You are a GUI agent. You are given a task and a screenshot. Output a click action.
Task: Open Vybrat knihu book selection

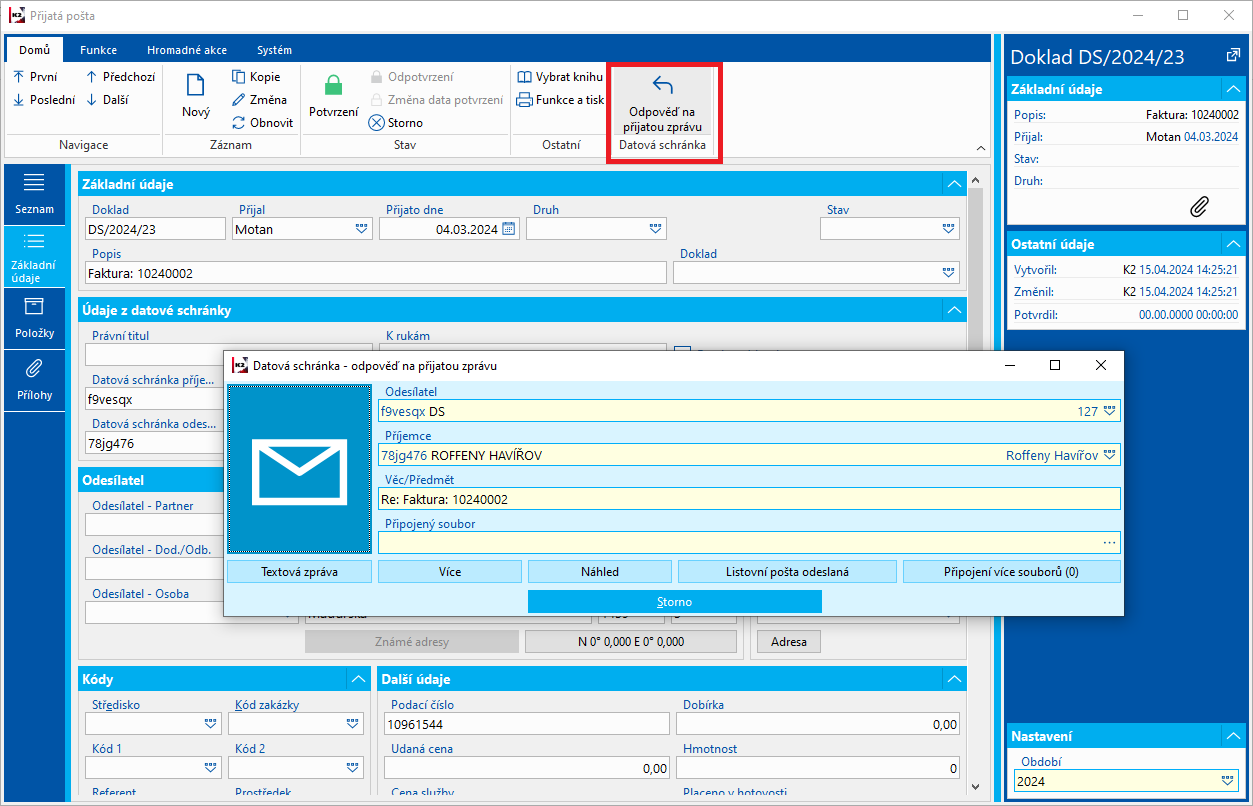[560, 76]
